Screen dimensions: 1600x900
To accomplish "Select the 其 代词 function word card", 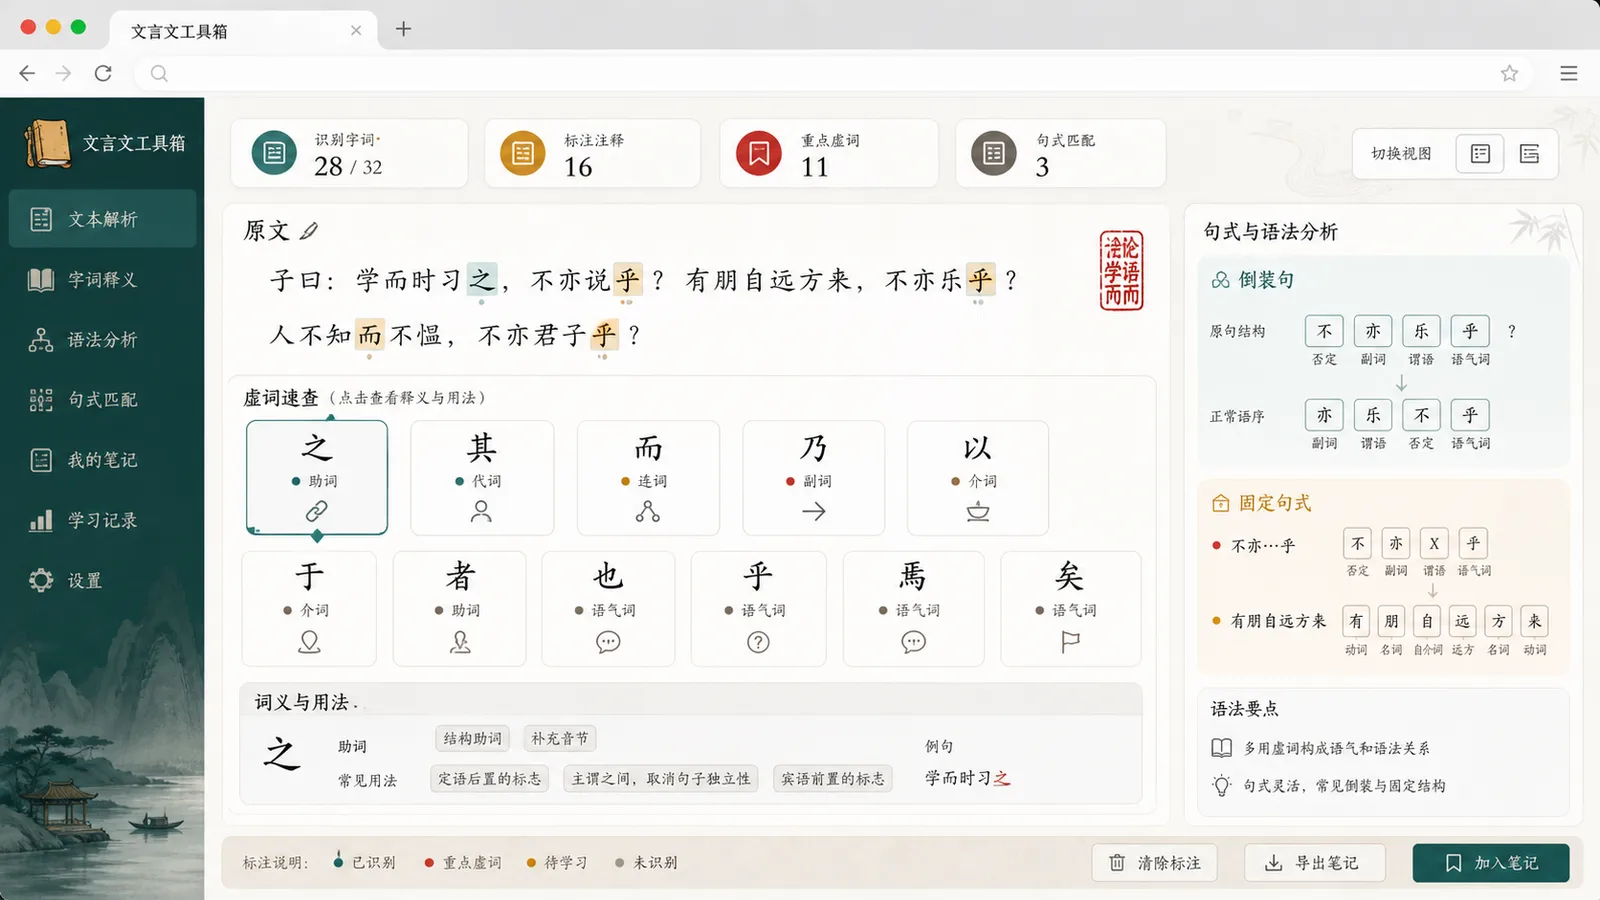I will tap(482, 478).
